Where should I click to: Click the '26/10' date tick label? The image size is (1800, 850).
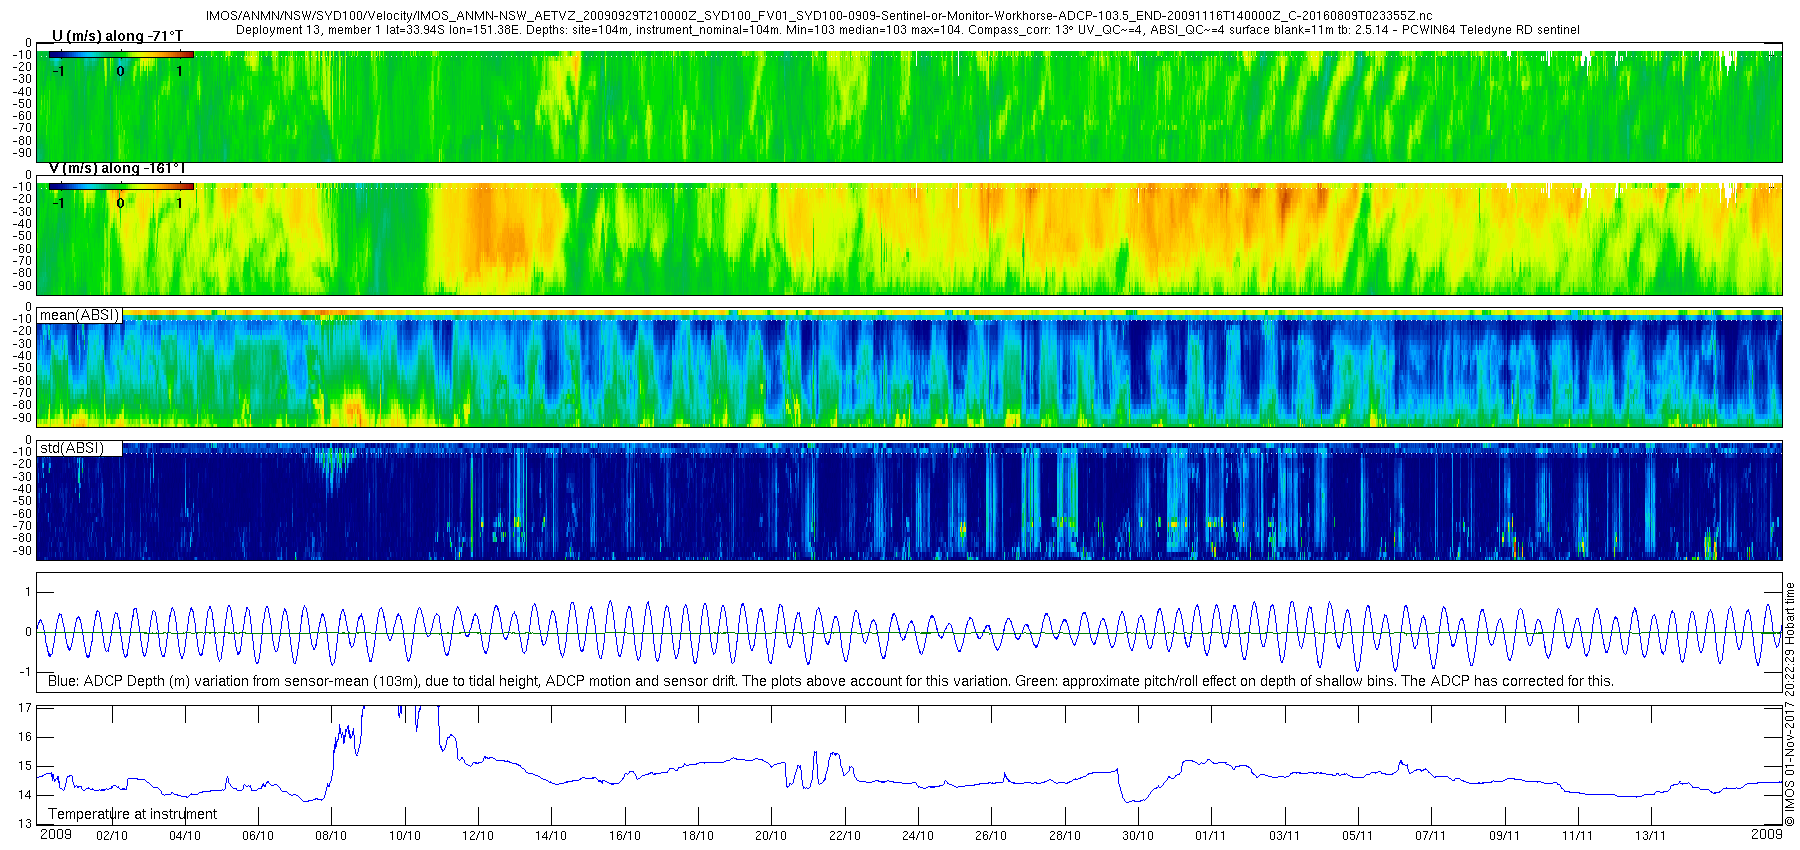(x=991, y=836)
